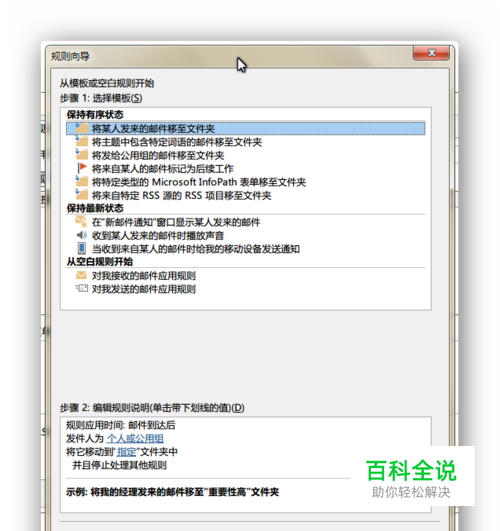The image size is (500, 531).
Task: Click the 规则向导 title bar
Action: tap(230, 56)
